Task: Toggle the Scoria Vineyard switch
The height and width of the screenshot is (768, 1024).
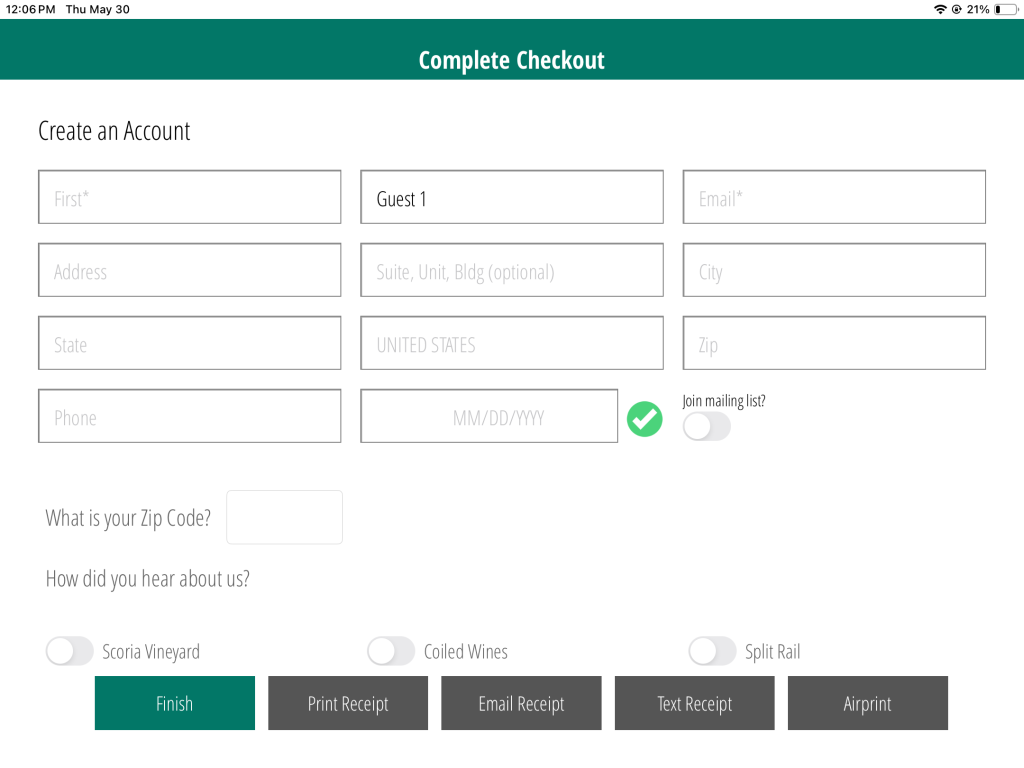Action: coord(70,652)
